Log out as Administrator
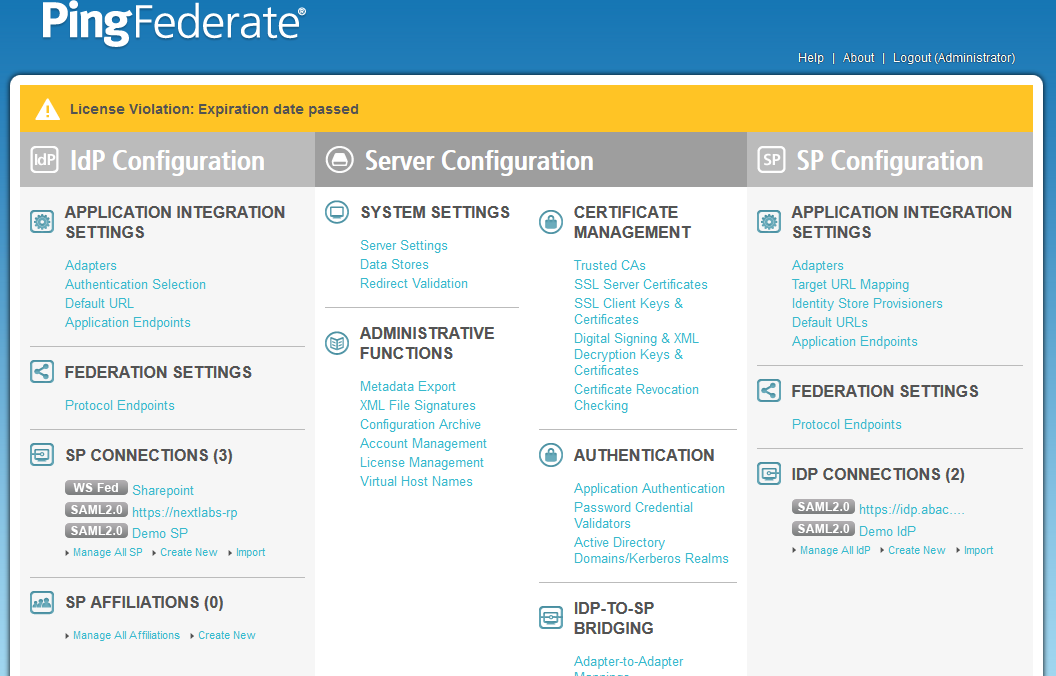 pos(954,58)
